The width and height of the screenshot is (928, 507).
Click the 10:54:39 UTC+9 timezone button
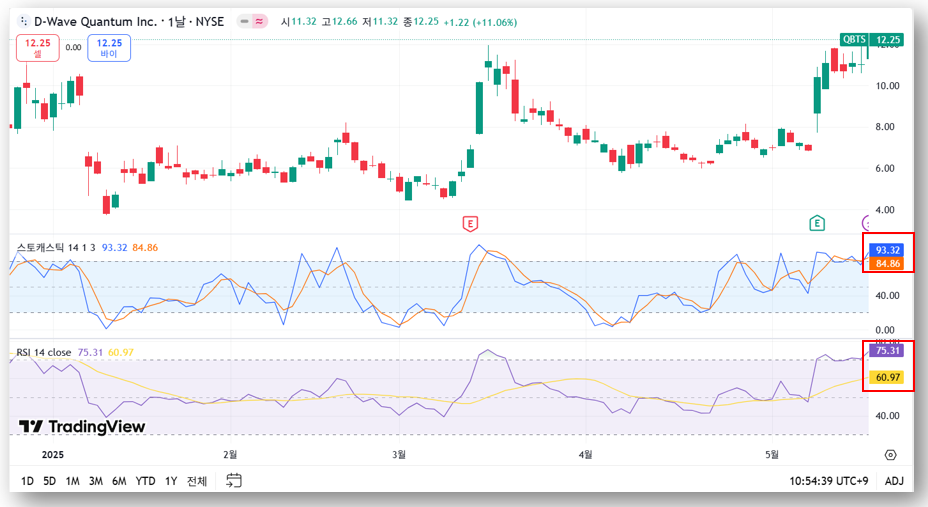829,481
